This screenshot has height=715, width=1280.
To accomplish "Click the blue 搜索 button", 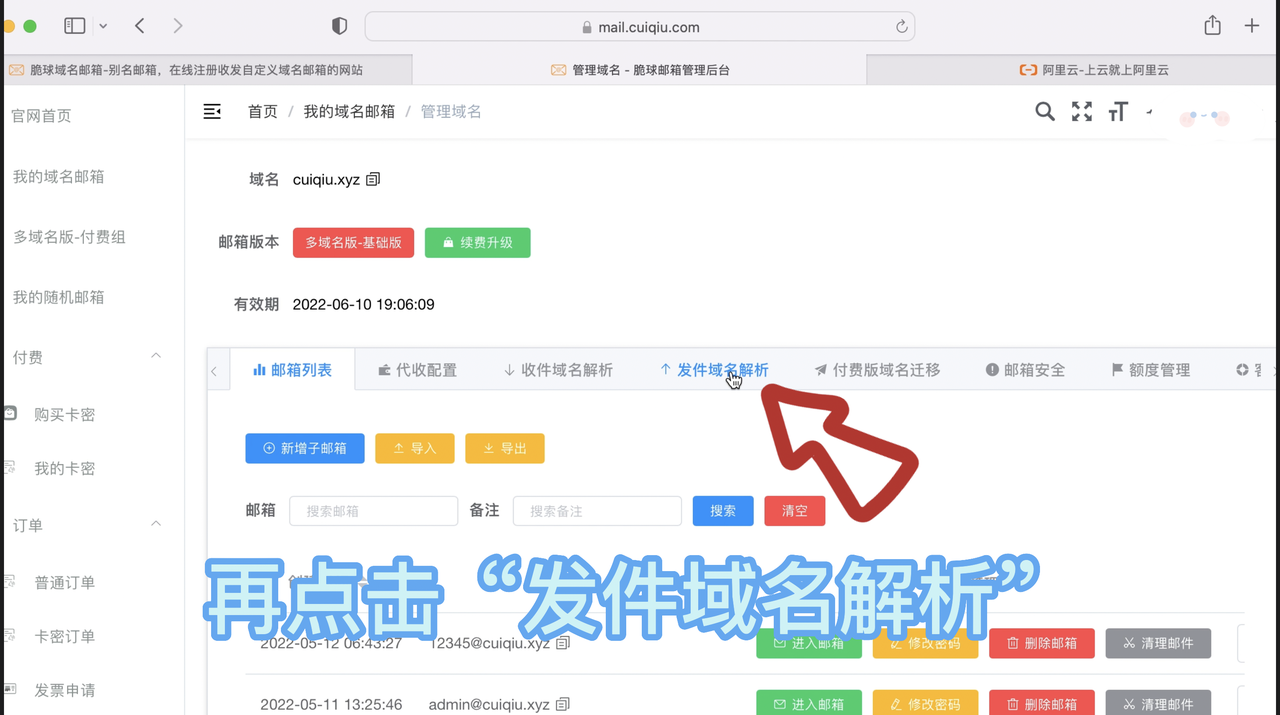I will pos(723,511).
